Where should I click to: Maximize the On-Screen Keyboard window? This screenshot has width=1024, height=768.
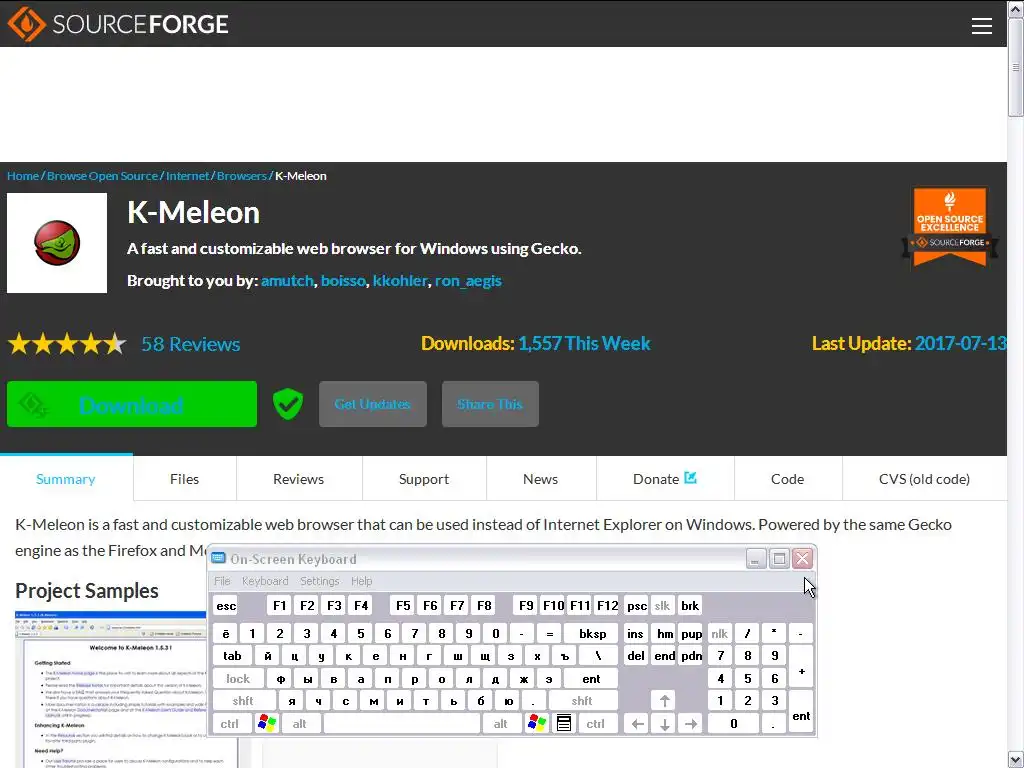click(x=778, y=559)
